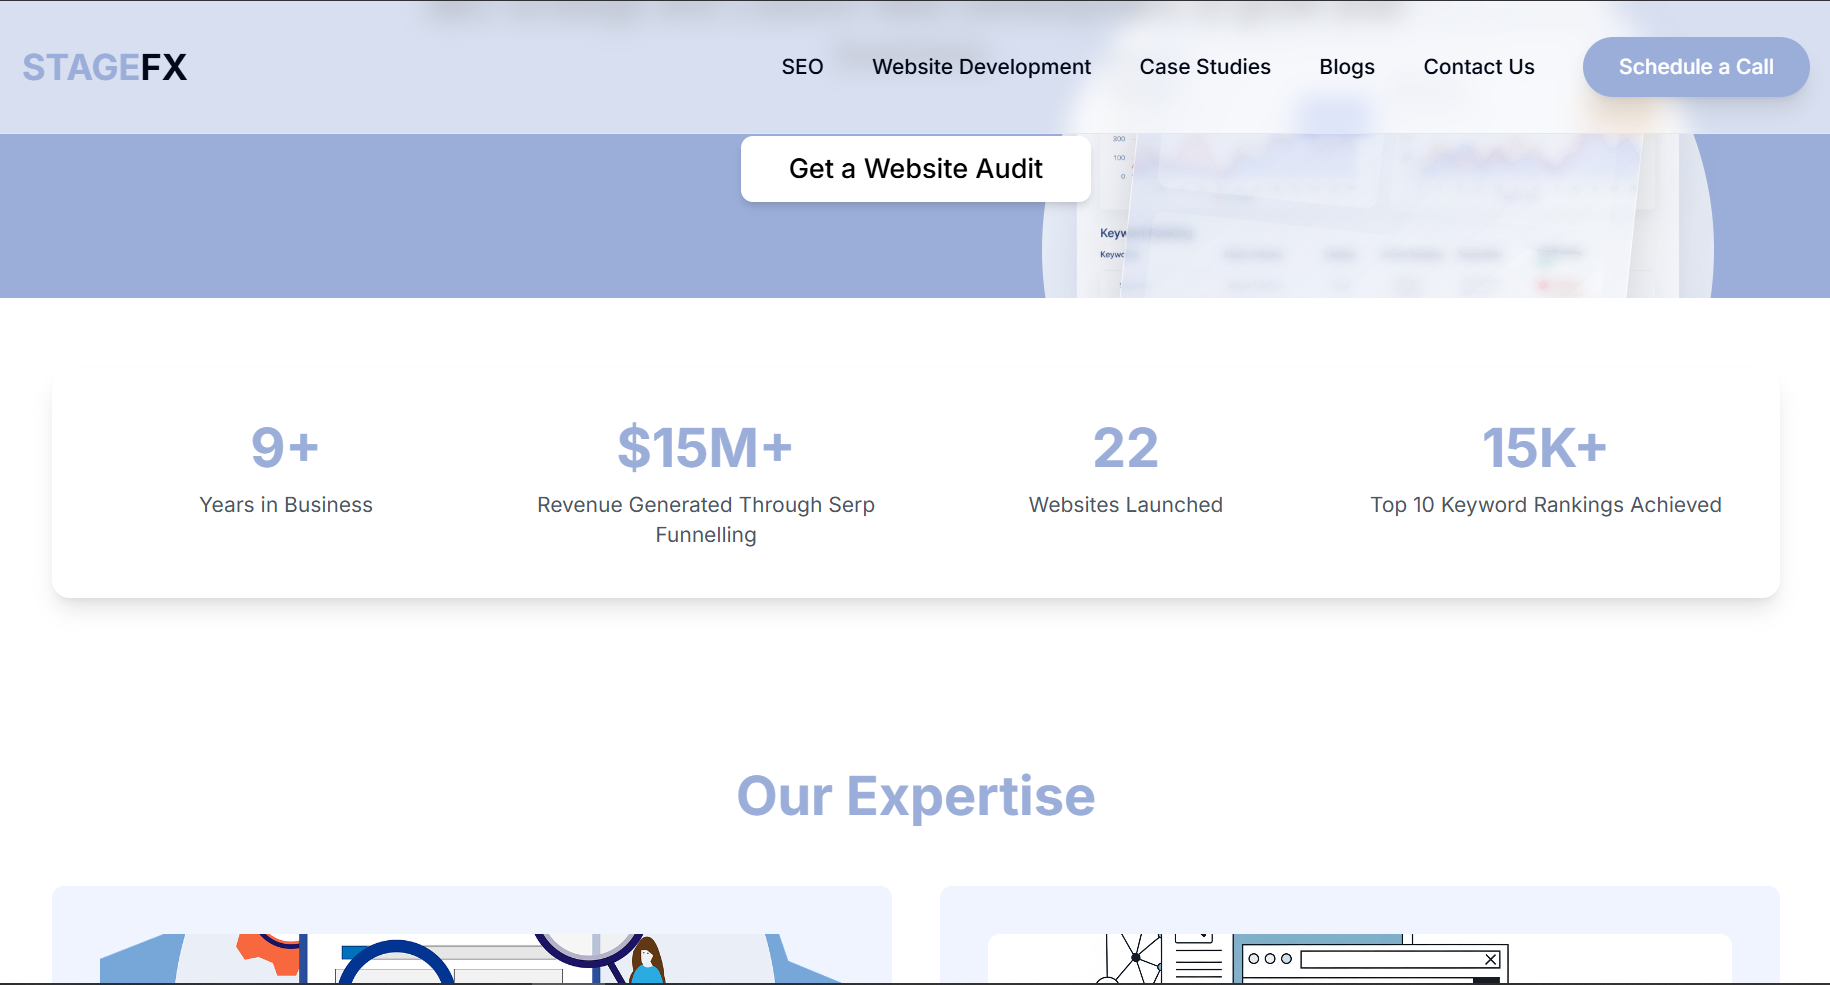
Task: Open the SEO menu item
Action: 802,67
